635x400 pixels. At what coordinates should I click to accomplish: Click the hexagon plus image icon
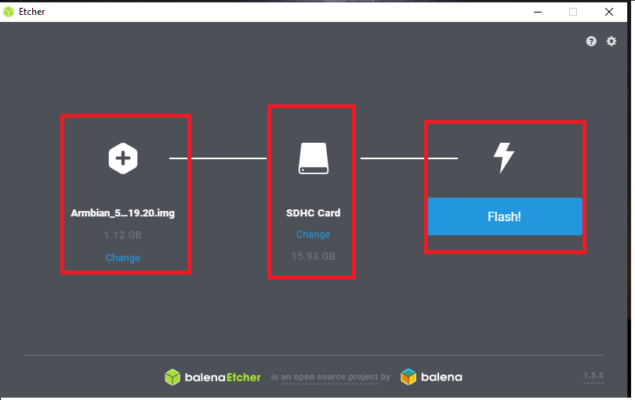coord(123,157)
